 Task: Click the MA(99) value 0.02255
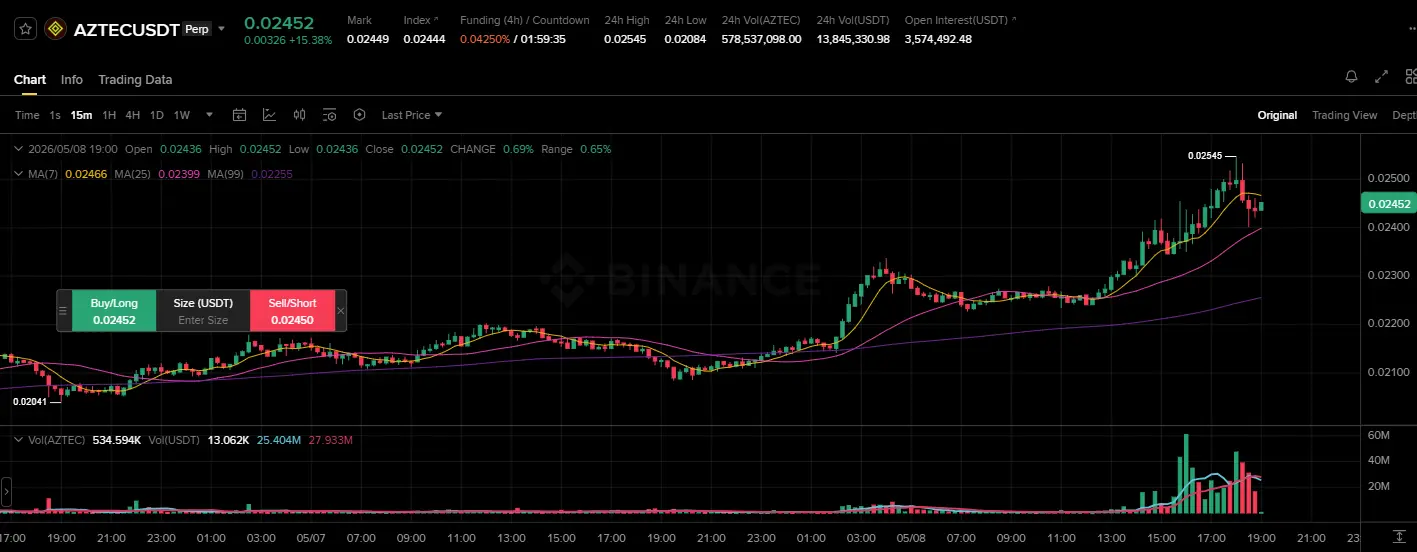pyautogui.click(x=272, y=174)
